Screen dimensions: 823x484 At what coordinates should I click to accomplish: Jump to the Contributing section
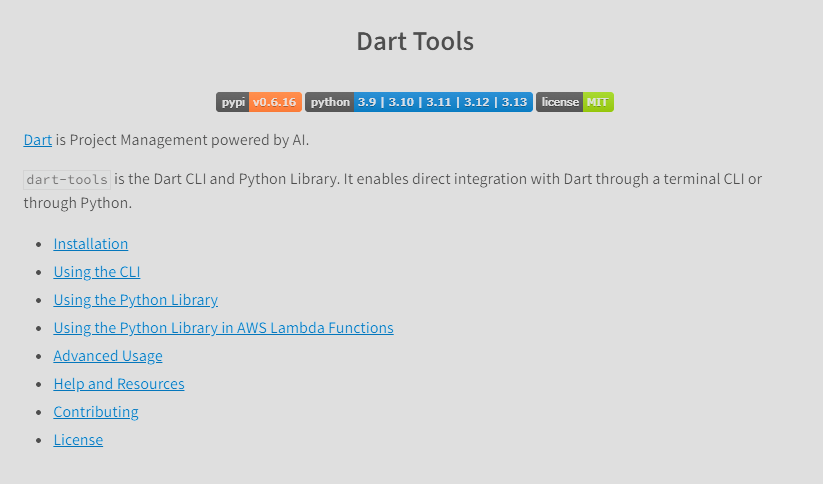(x=96, y=412)
